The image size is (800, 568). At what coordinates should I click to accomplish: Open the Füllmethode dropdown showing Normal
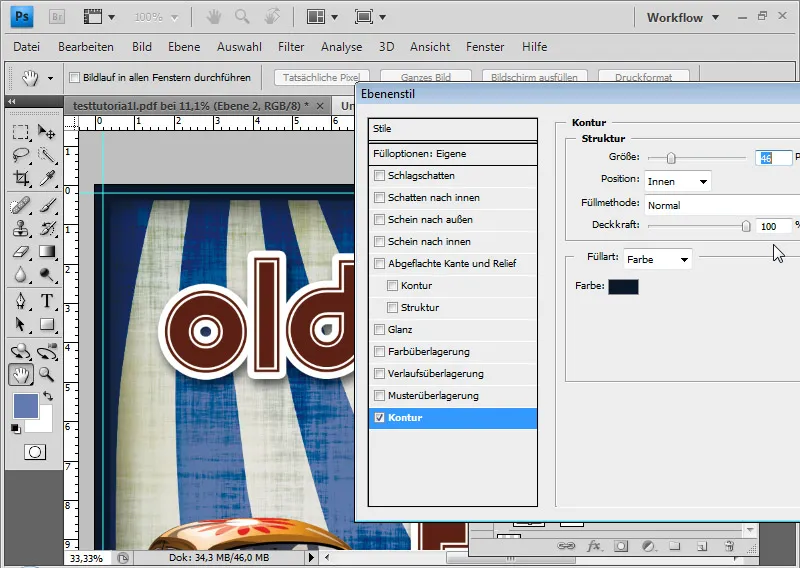[722, 205]
